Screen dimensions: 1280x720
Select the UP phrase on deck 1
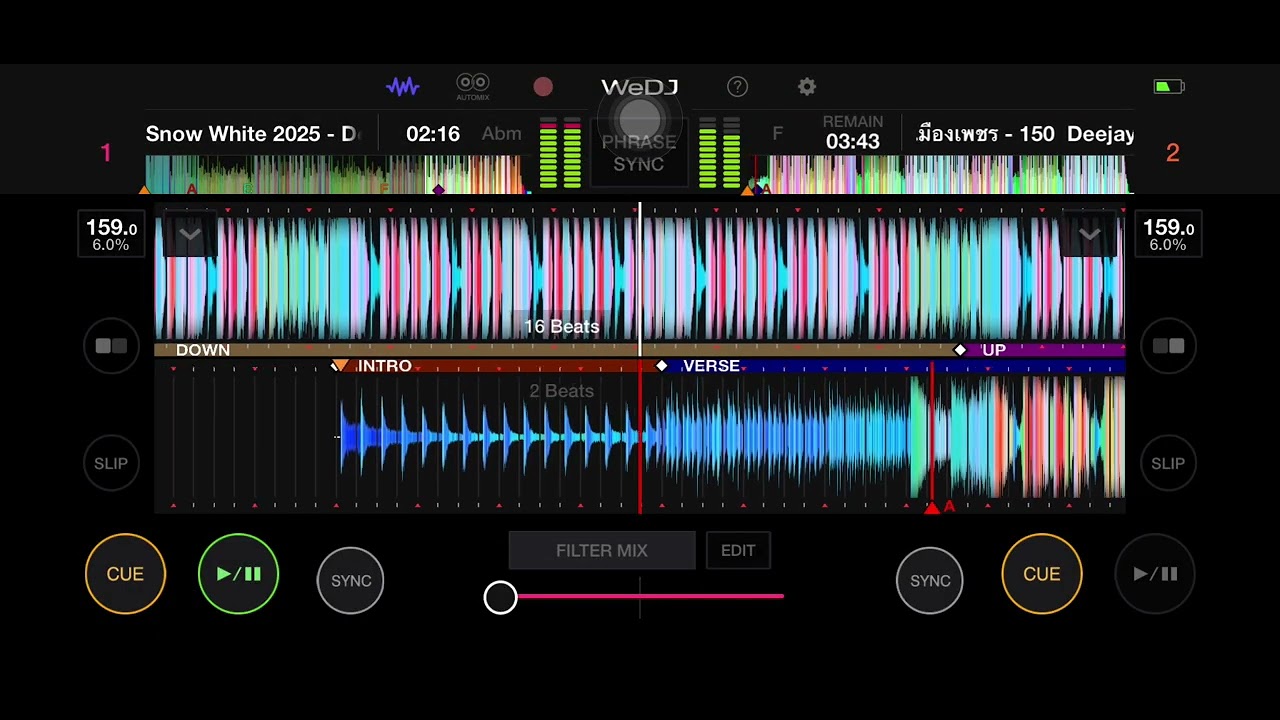click(x=994, y=350)
